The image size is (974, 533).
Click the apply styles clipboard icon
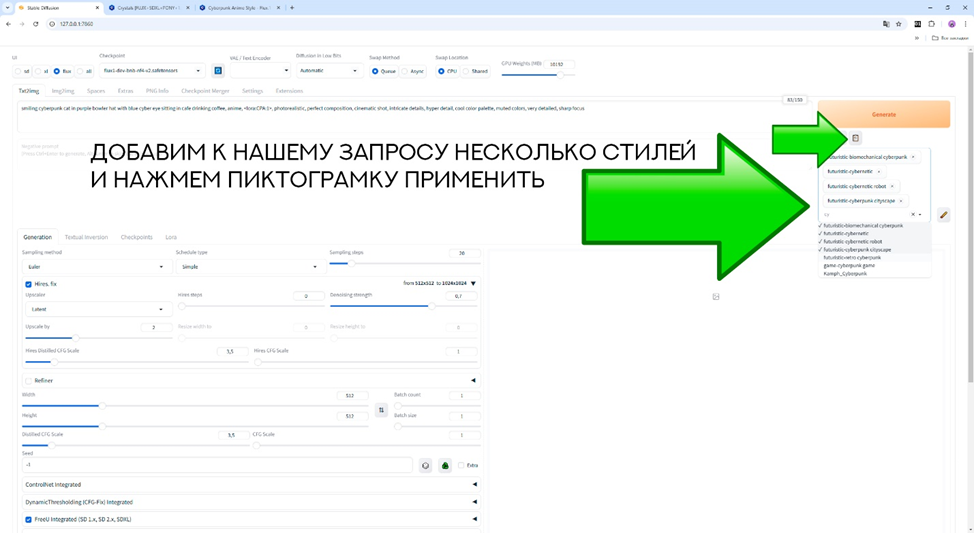pos(855,138)
